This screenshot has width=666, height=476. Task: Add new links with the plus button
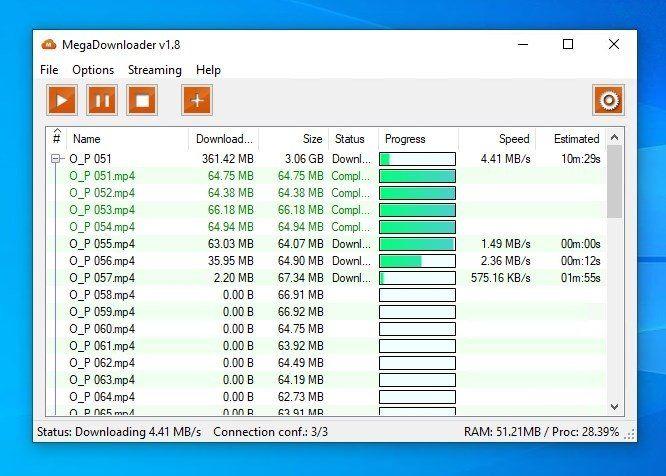tap(197, 100)
